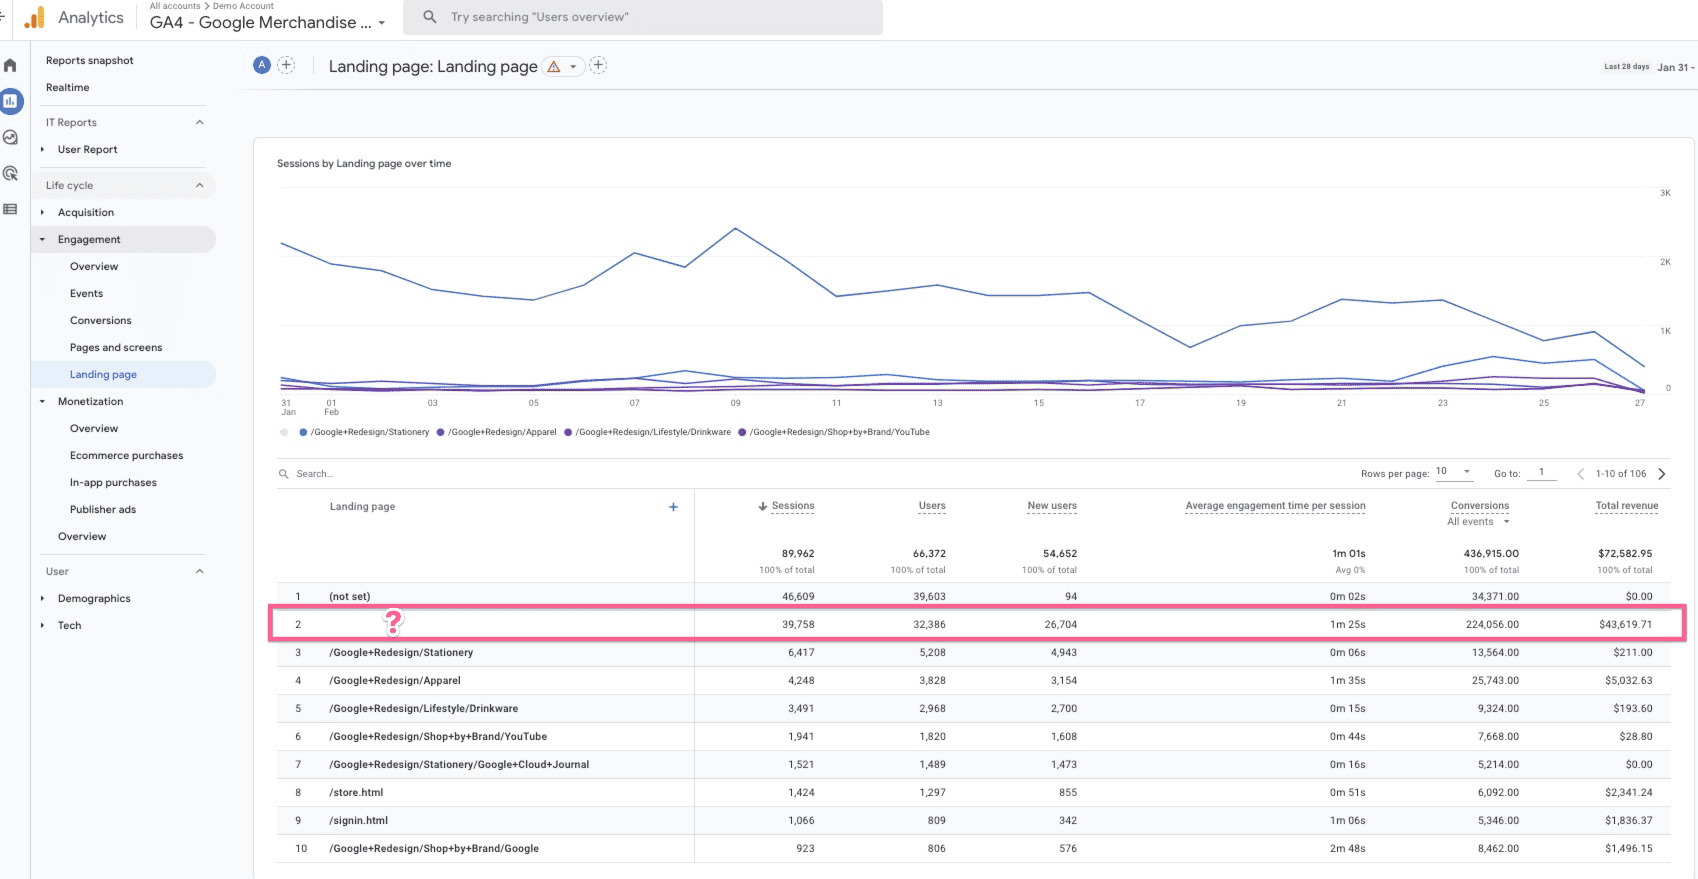Open Pages and screens report
Viewport: 1698px width, 879px height.
pos(116,347)
